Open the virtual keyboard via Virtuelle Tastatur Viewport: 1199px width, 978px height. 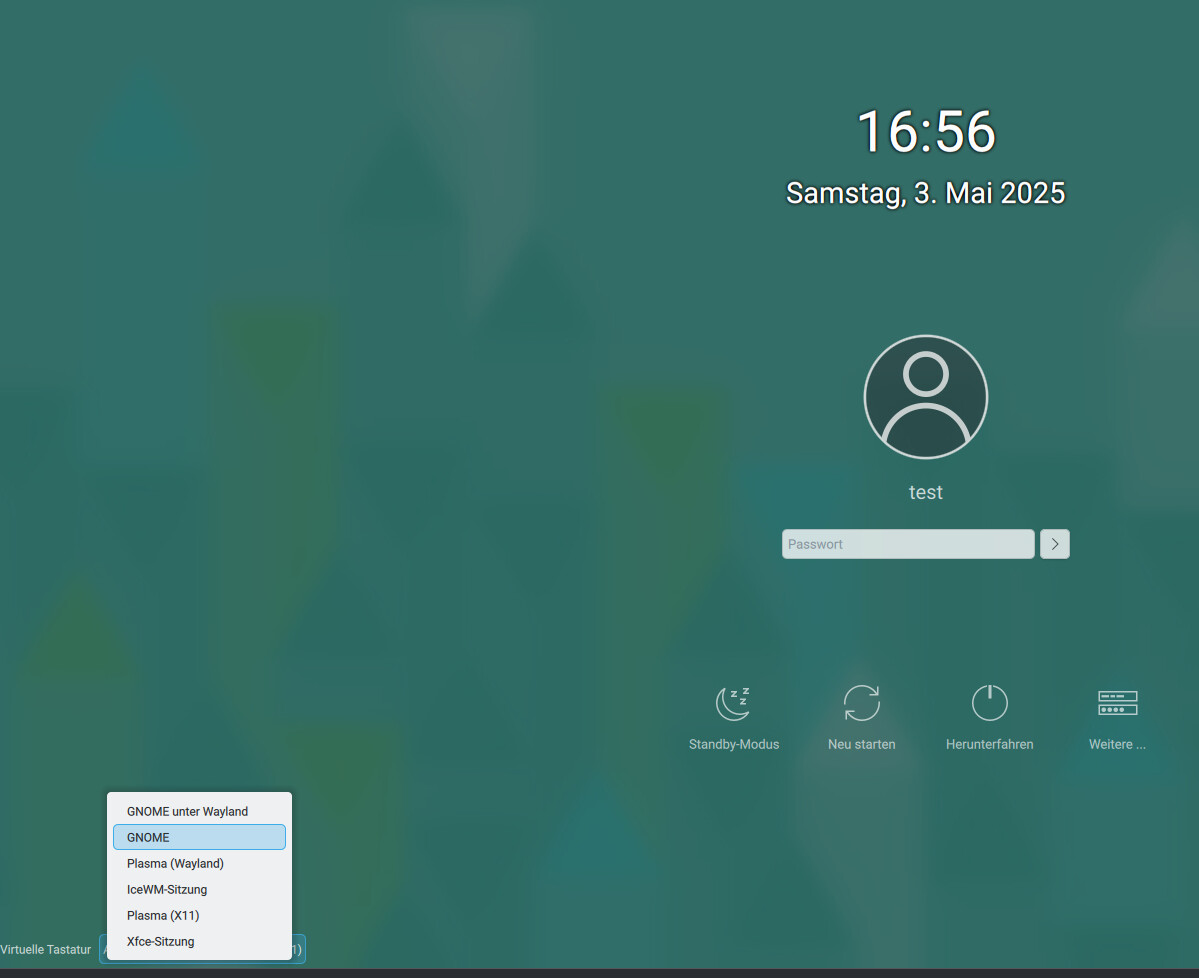click(x=45, y=949)
